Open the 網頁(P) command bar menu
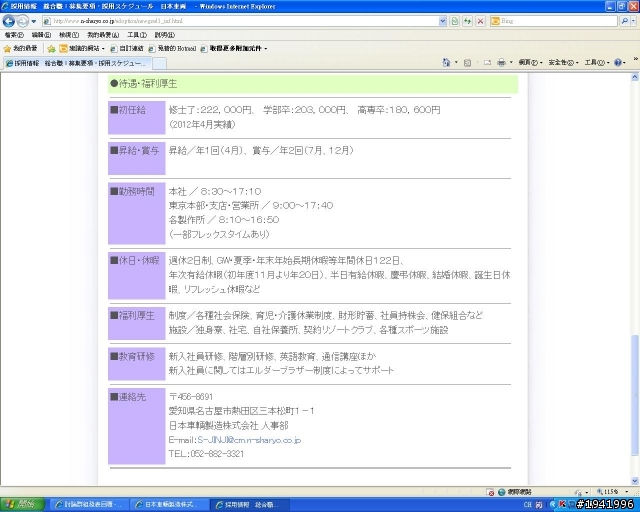Image resolution: width=640 pixels, height=512 pixels. click(530, 62)
